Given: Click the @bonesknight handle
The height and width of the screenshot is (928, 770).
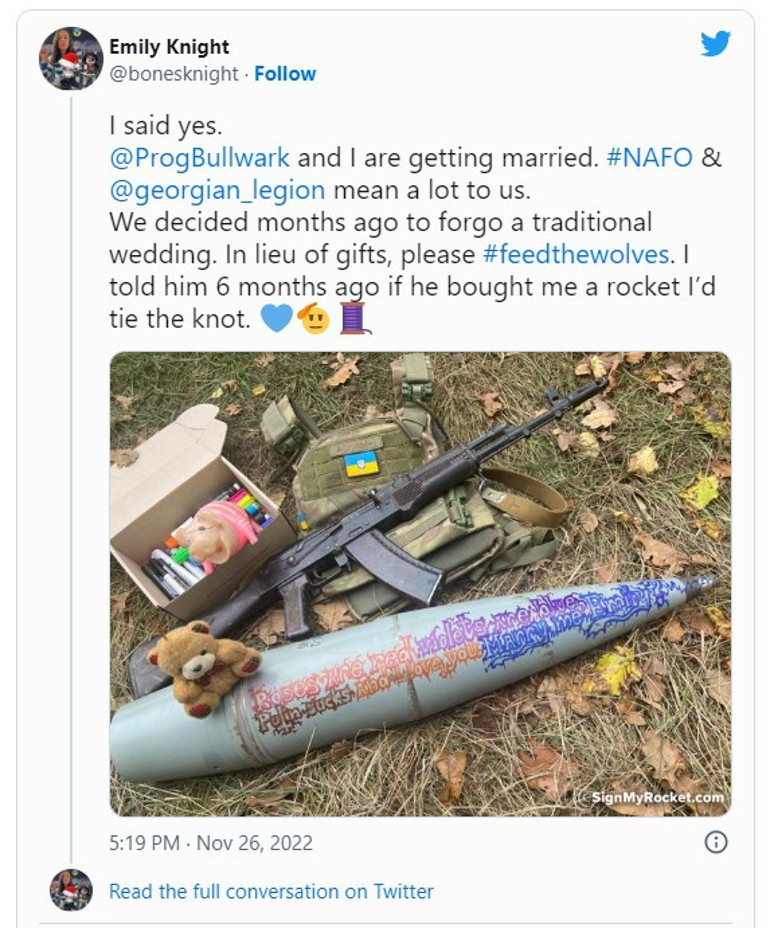Looking at the screenshot, I should coord(174,74).
